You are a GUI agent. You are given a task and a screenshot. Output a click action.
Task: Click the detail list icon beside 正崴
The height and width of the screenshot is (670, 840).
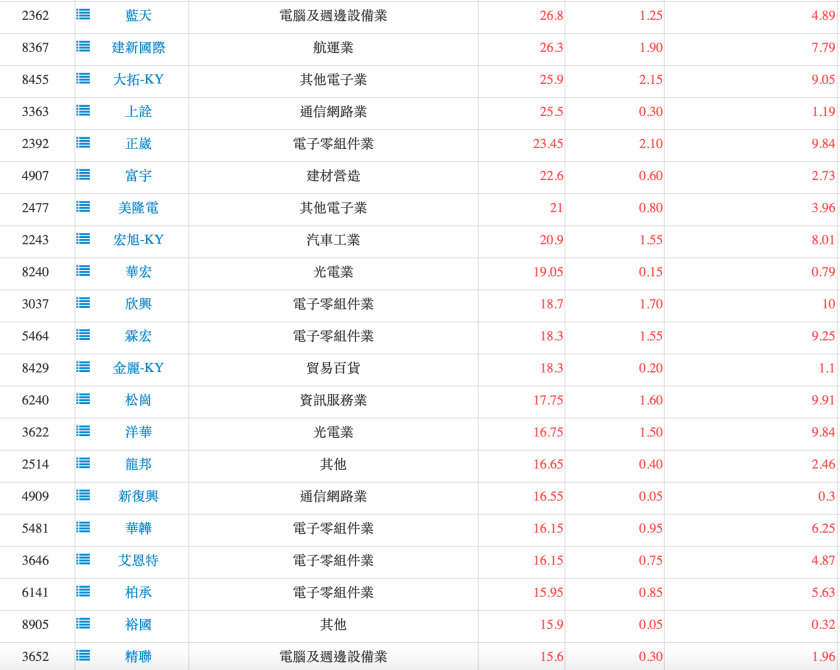click(x=84, y=144)
